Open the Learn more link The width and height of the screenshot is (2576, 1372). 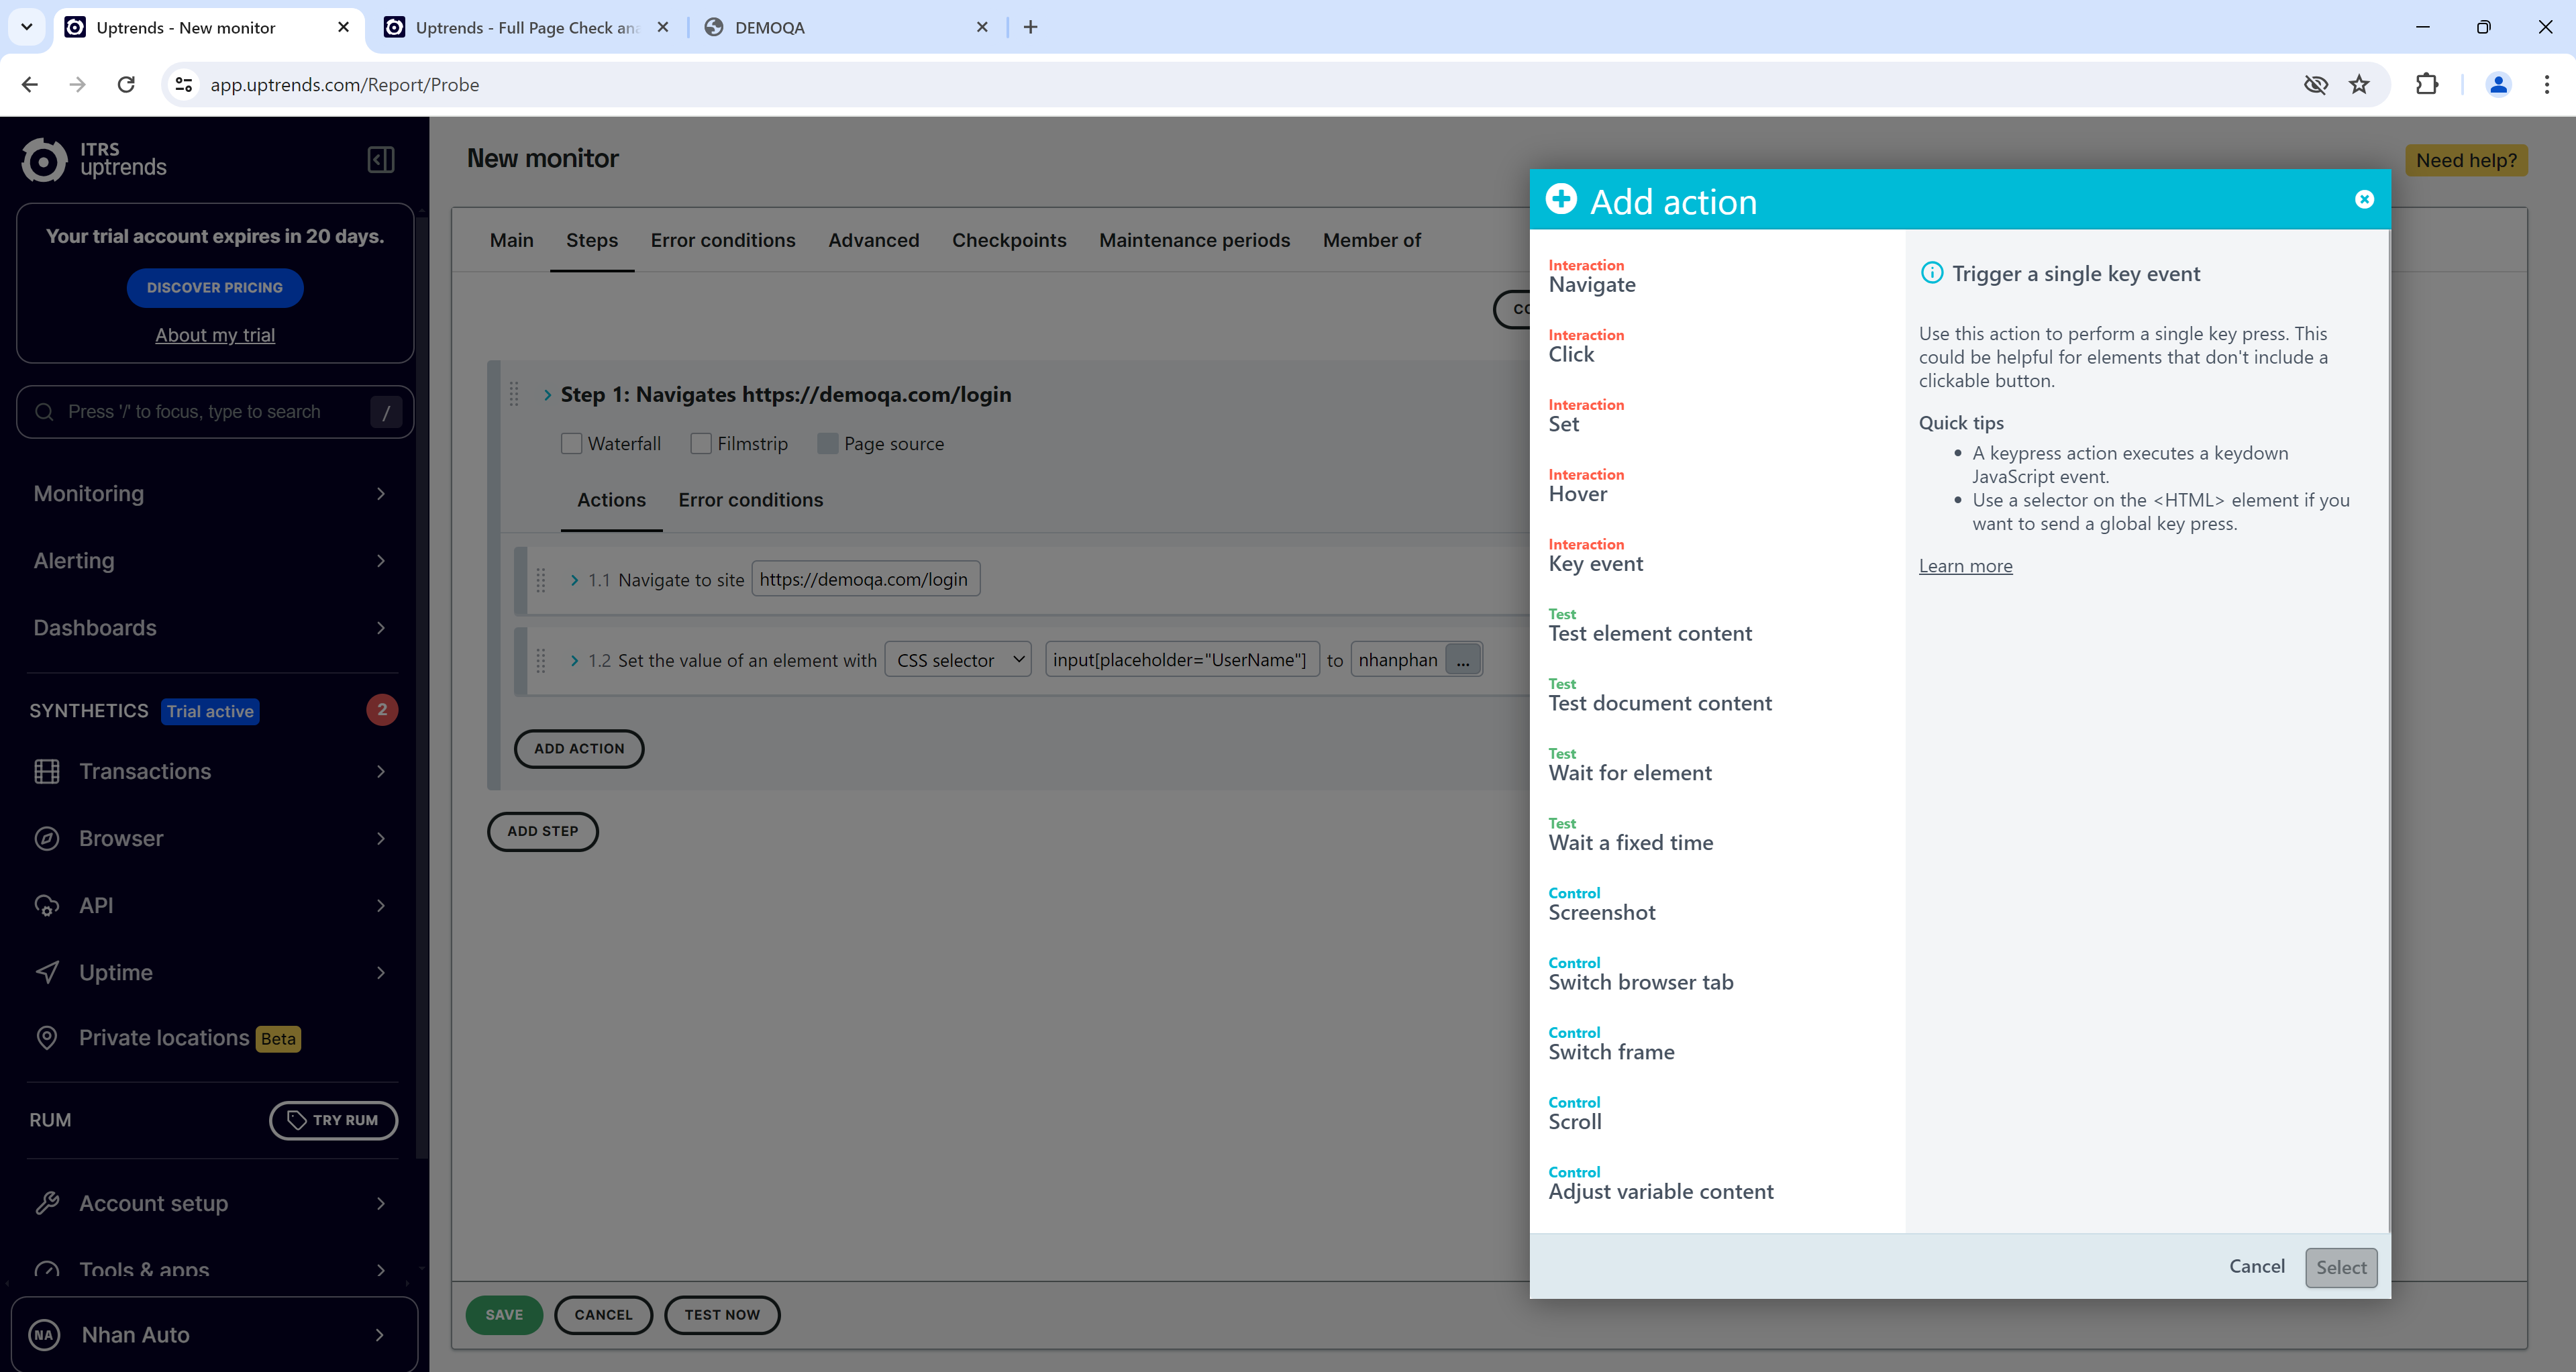[1965, 566]
